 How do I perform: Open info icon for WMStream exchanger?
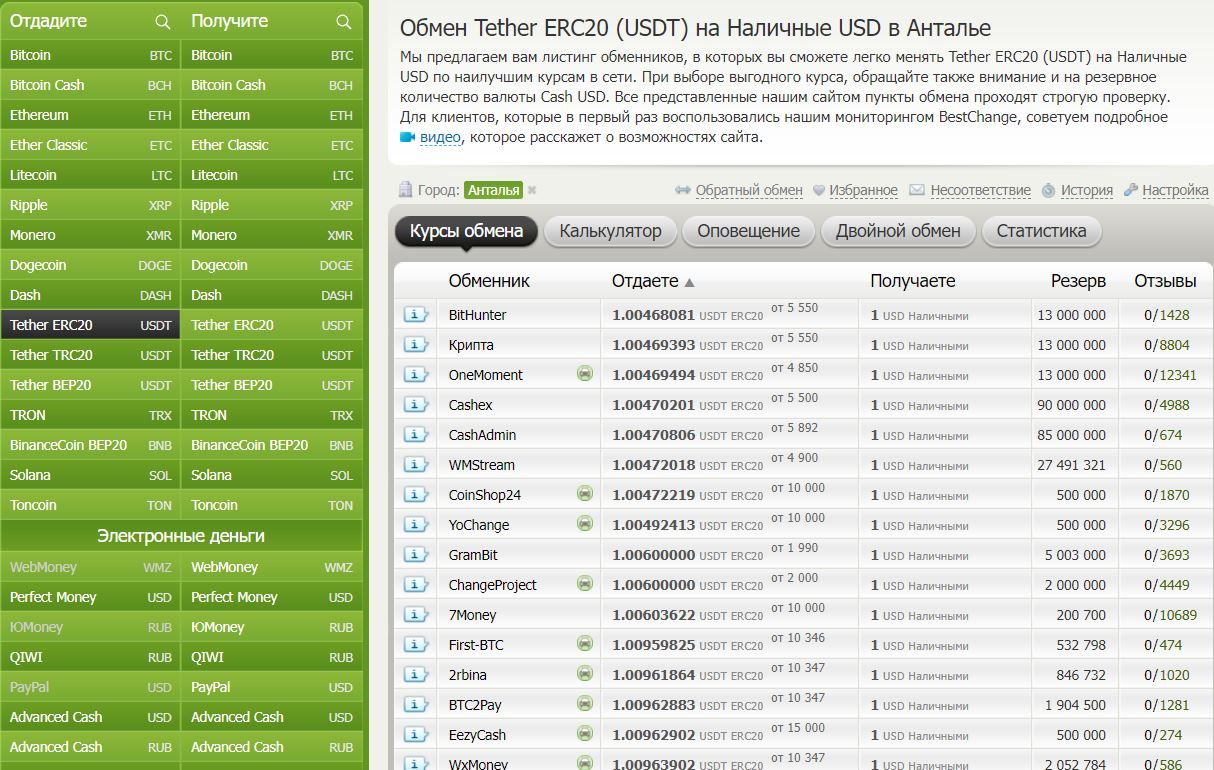[416, 464]
